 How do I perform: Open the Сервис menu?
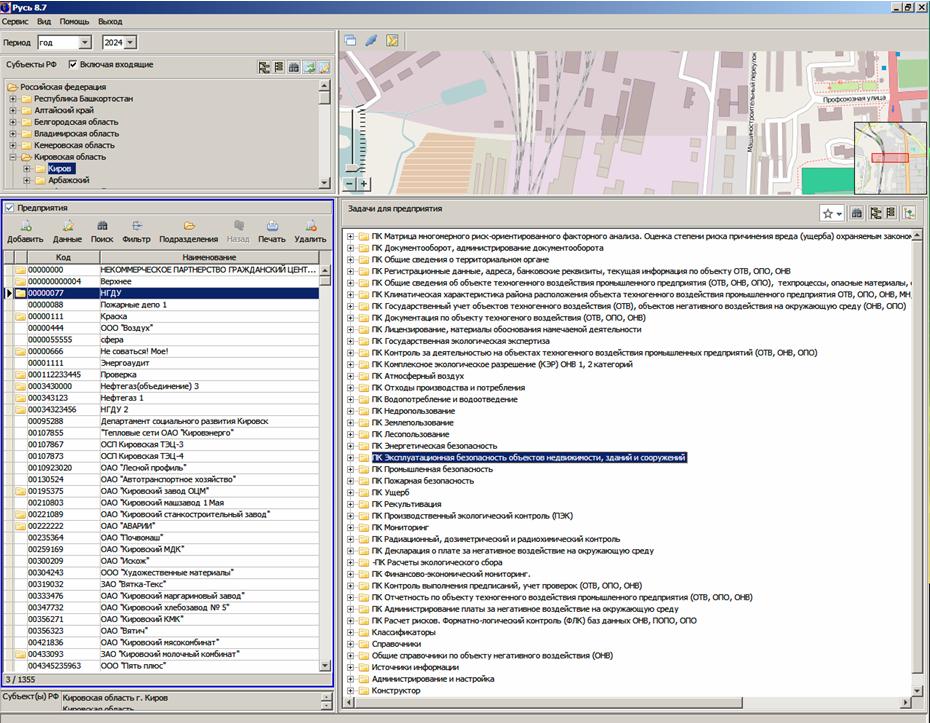pos(15,20)
